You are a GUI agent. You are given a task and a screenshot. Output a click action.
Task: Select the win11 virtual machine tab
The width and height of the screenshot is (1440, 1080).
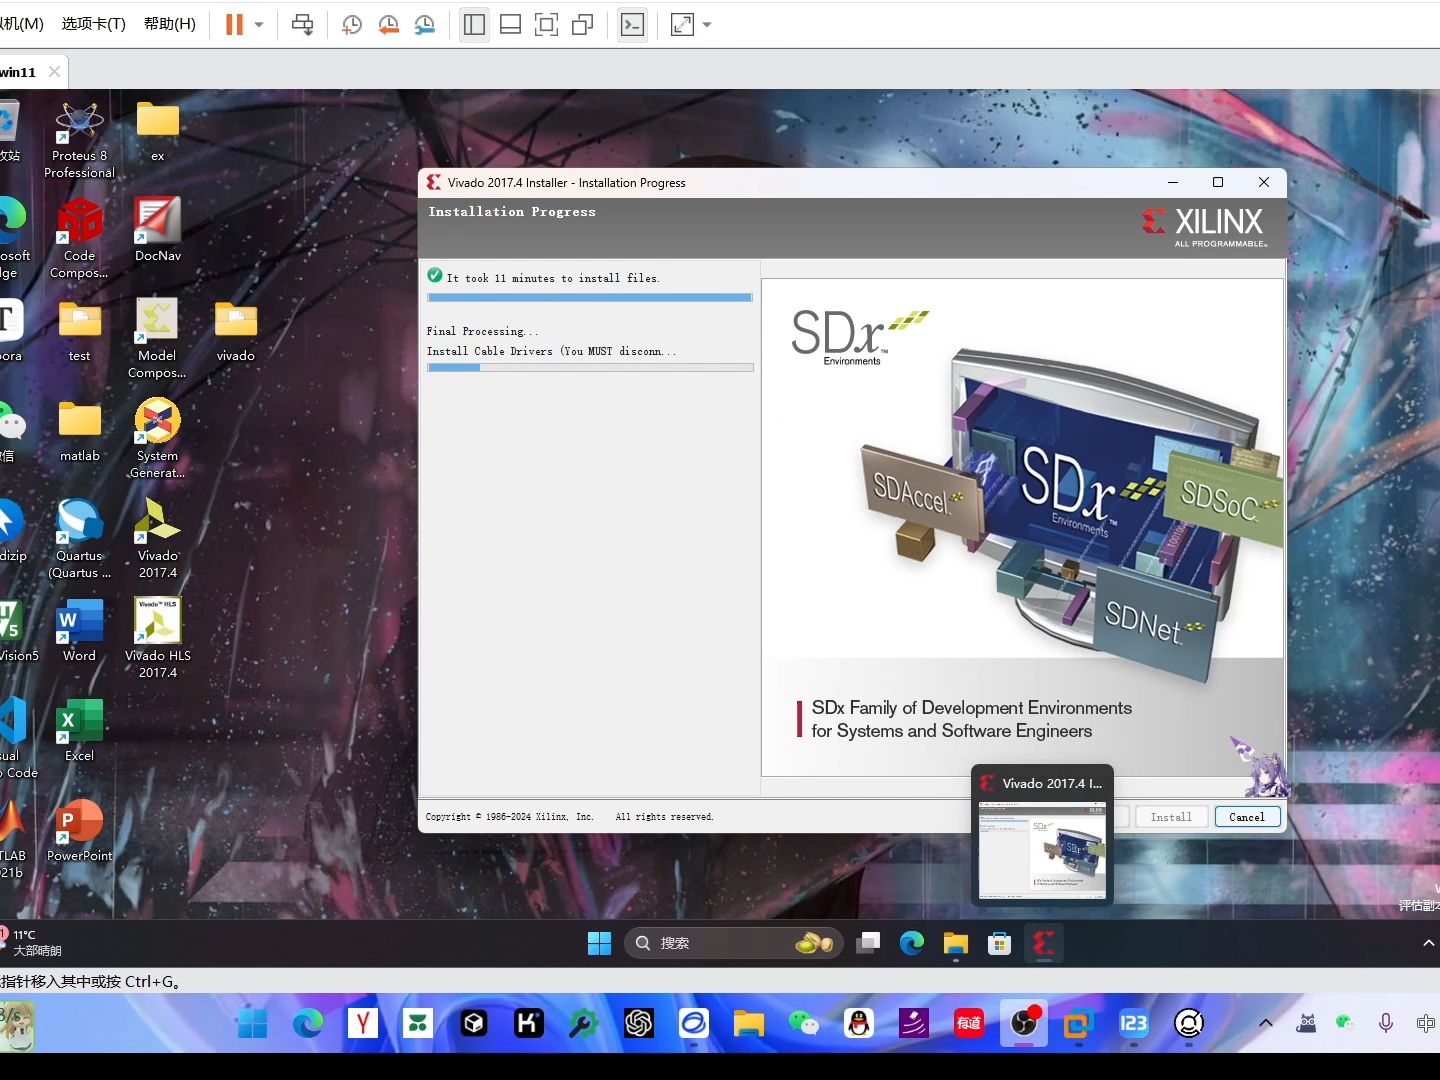[x=18, y=72]
